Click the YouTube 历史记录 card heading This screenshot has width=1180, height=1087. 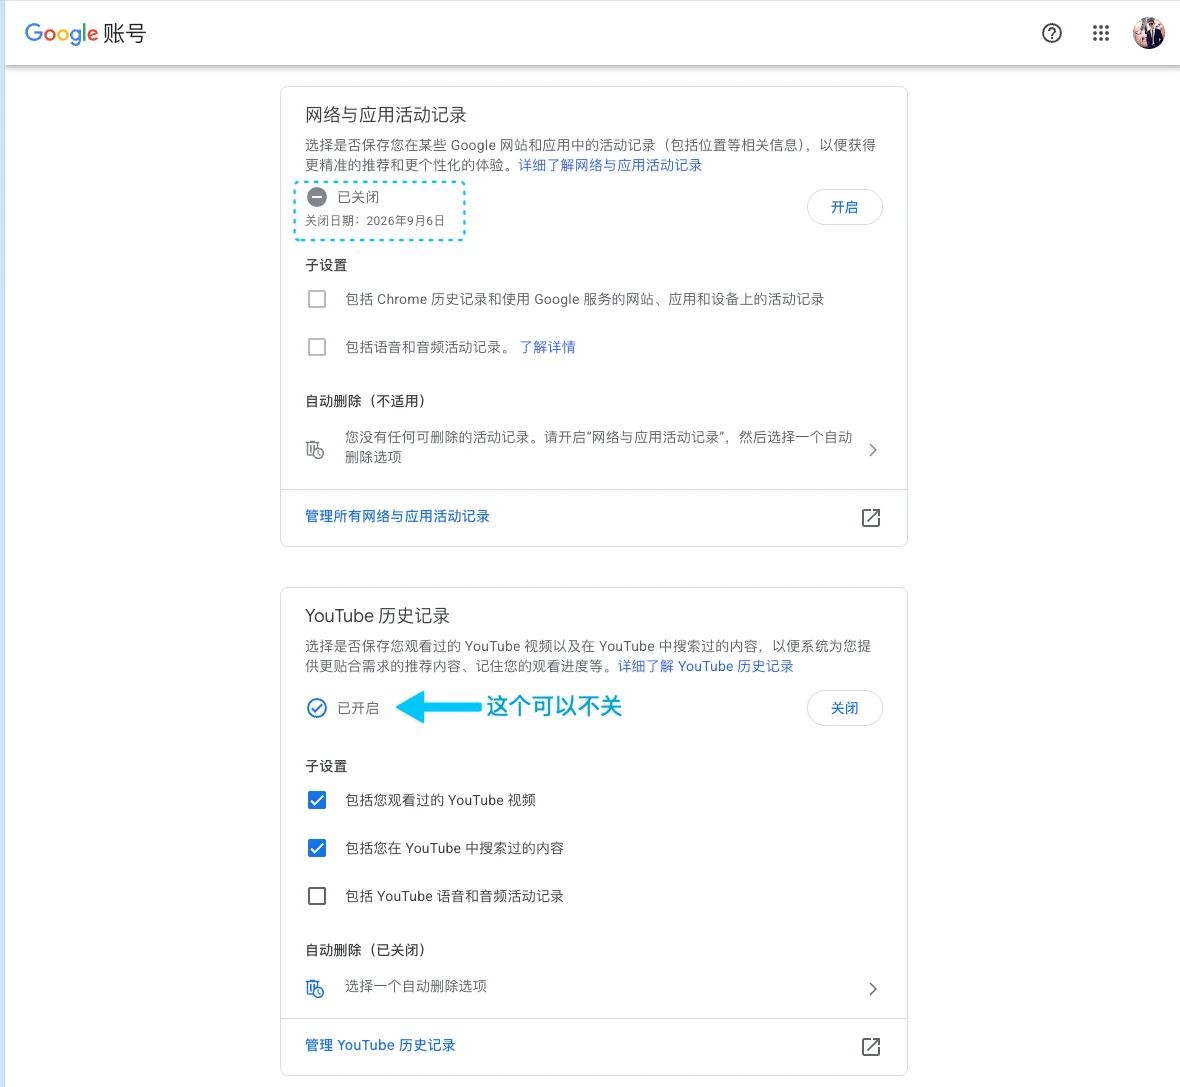click(x=377, y=616)
